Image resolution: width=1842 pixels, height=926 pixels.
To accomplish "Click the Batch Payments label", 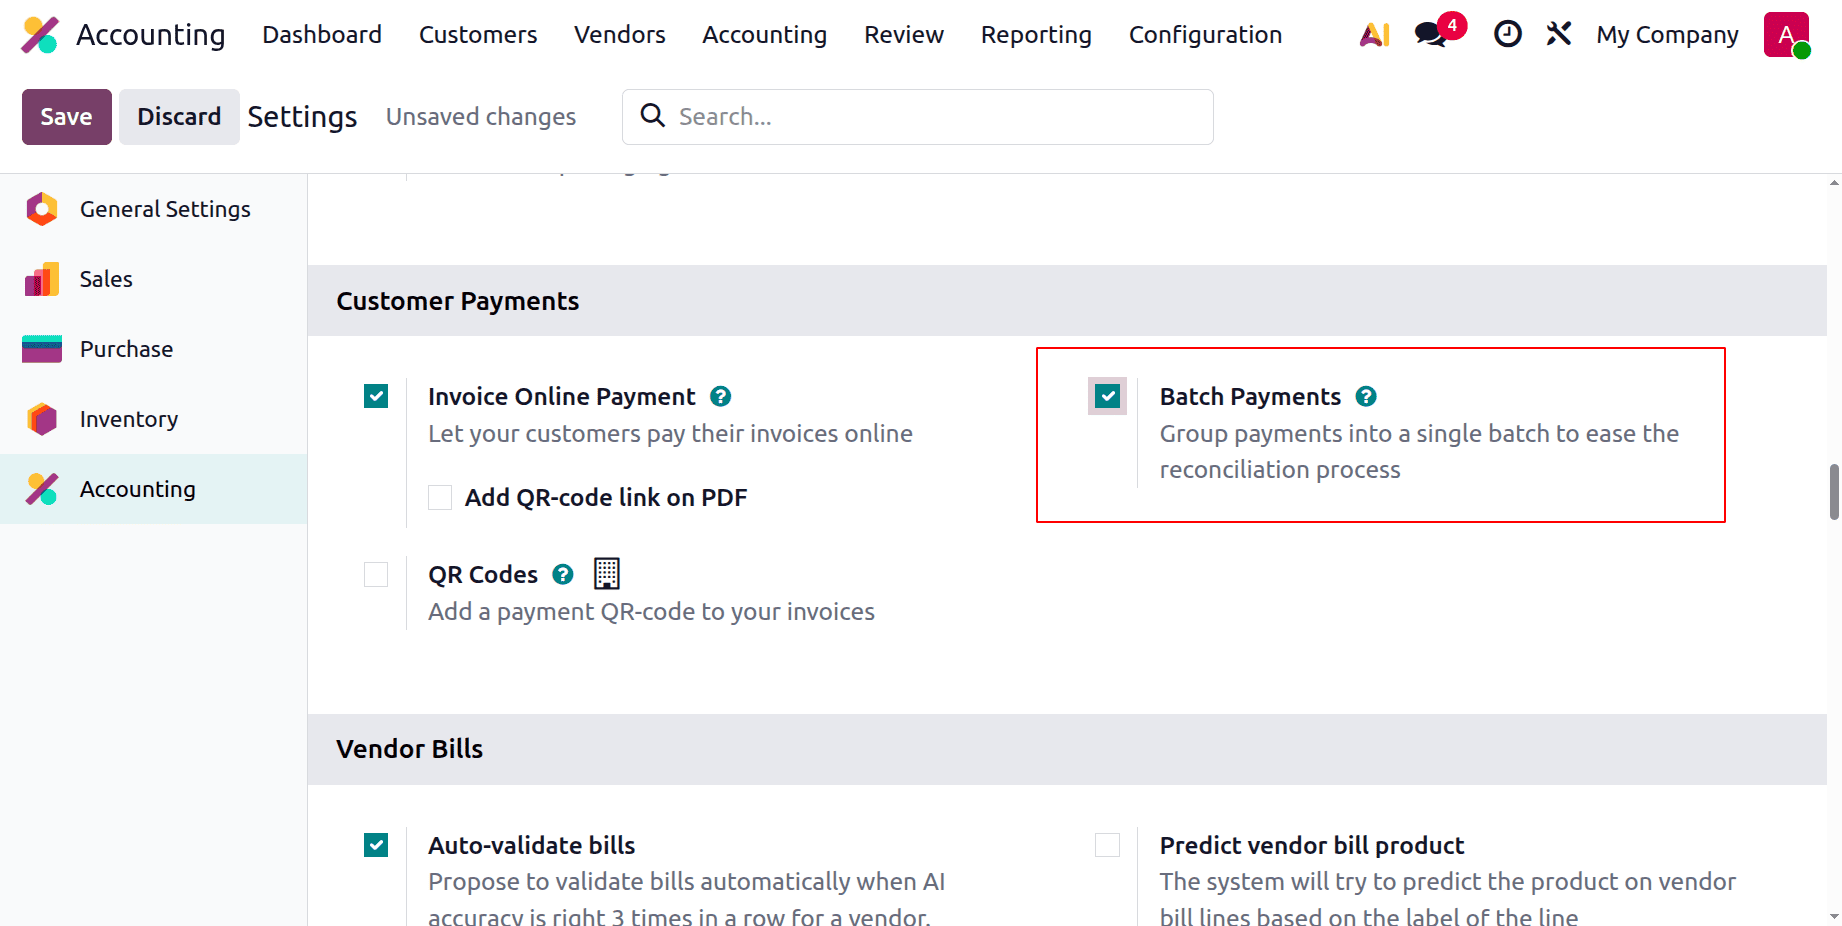I will click(1250, 397).
